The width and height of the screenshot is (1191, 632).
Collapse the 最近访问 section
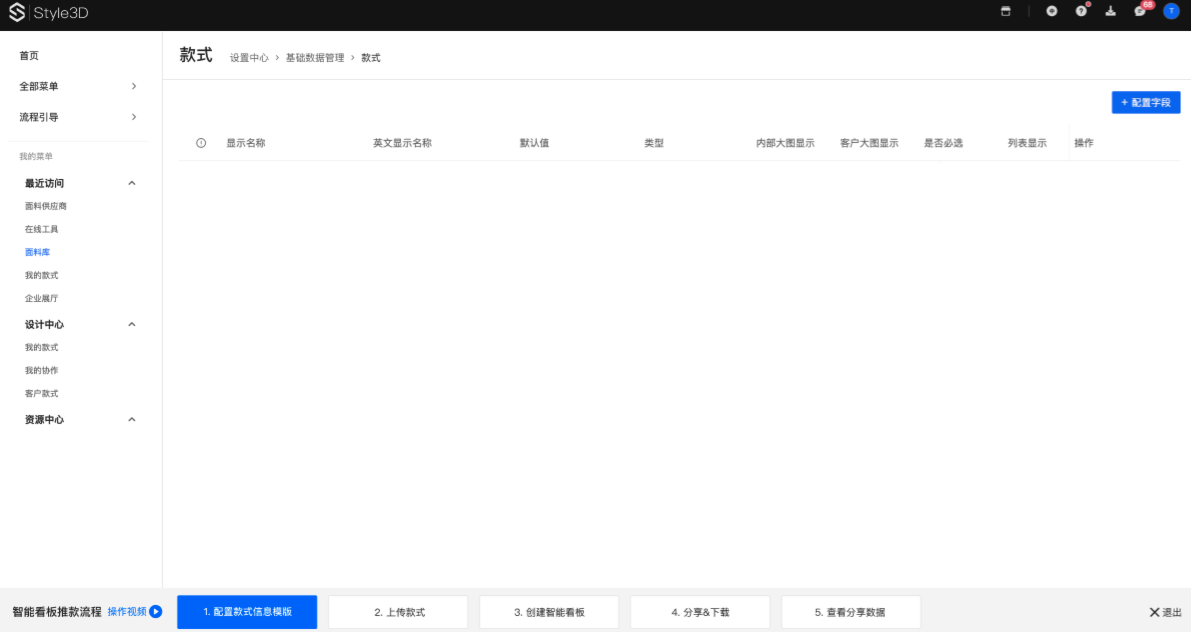tap(132, 183)
